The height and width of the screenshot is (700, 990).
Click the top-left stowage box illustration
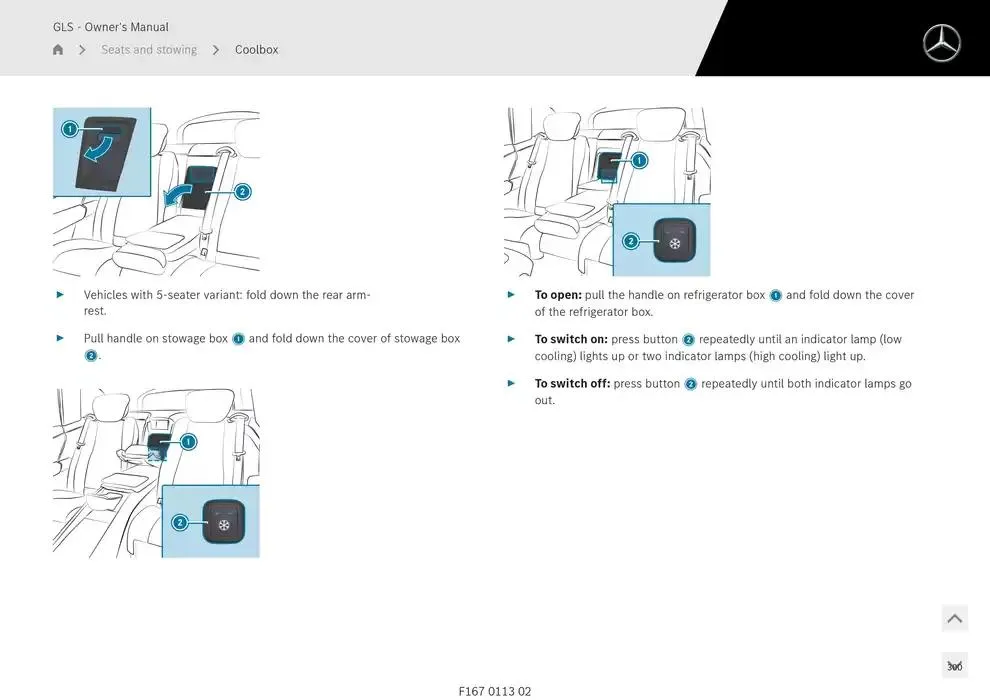[x=156, y=191]
